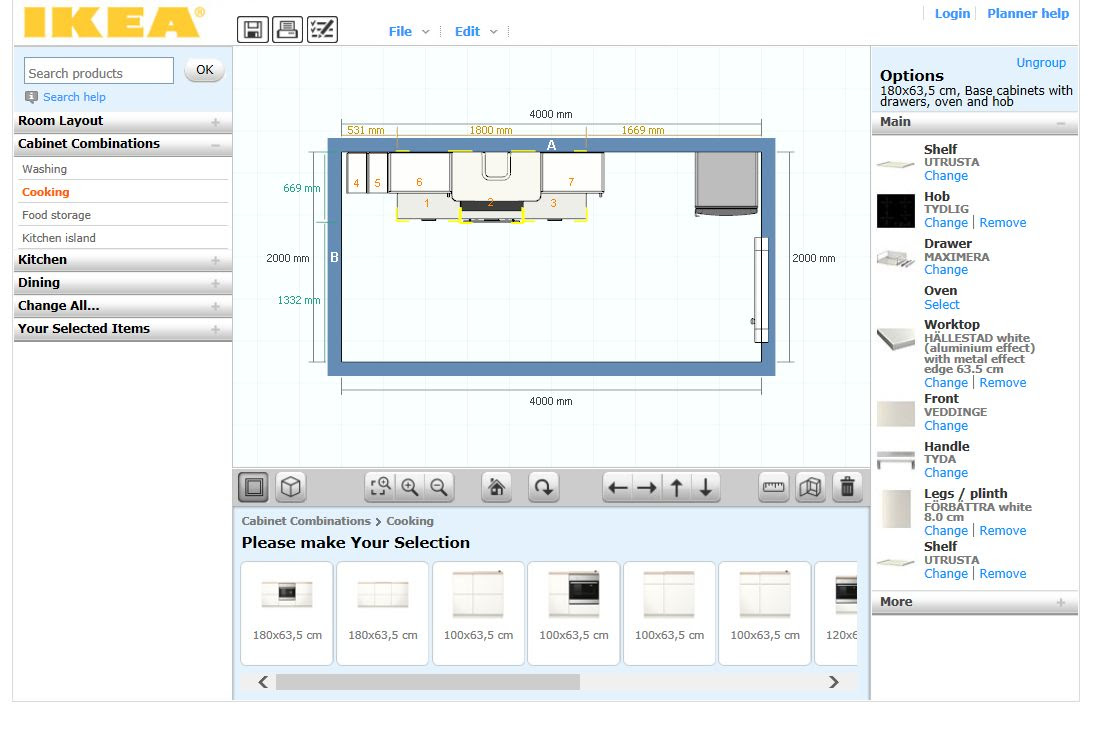The width and height of the screenshot is (1118, 742).
Task: Click Ungroup in Options panel
Action: (1040, 63)
